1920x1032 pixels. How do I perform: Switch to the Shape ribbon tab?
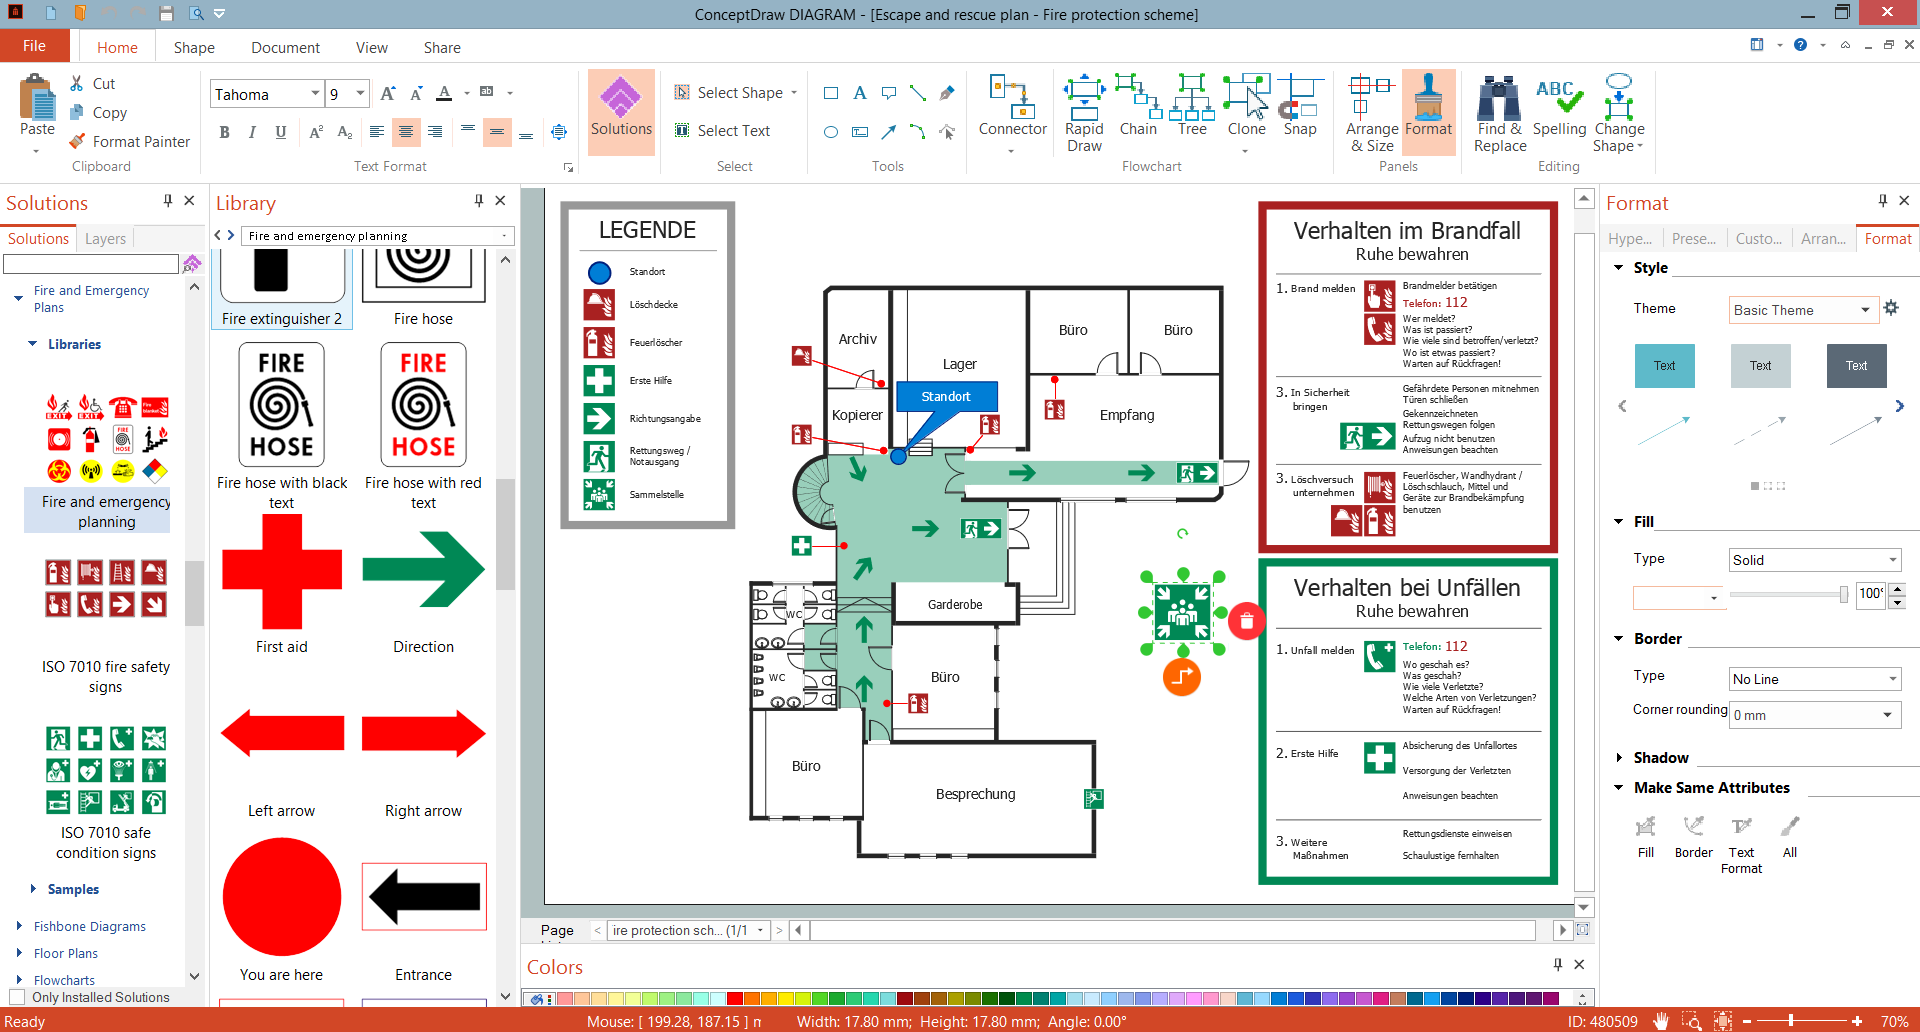click(193, 47)
